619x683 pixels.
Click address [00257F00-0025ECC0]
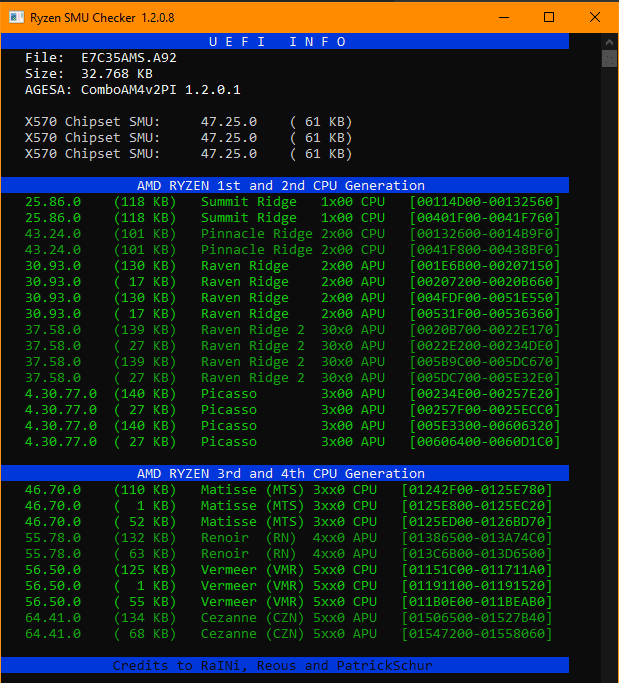coord(484,409)
